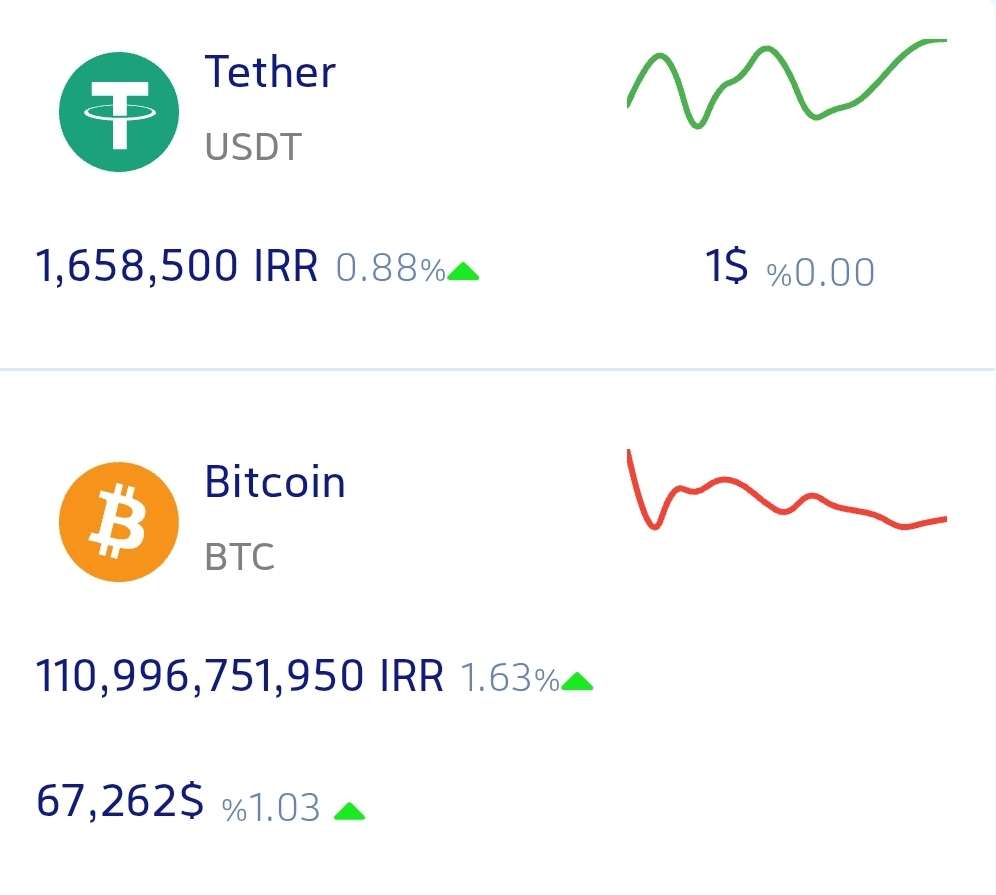The image size is (996, 895).
Task: Click the 1.63% Bitcoin change value
Action: pos(509,679)
